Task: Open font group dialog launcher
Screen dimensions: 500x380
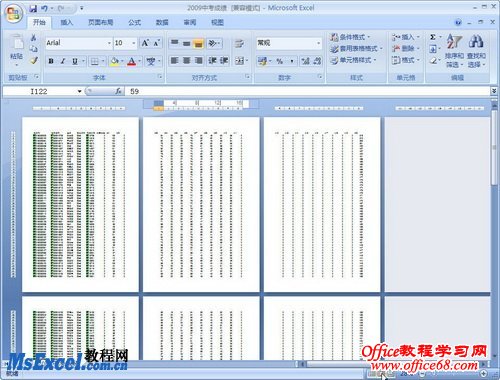Action: point(160,77)
